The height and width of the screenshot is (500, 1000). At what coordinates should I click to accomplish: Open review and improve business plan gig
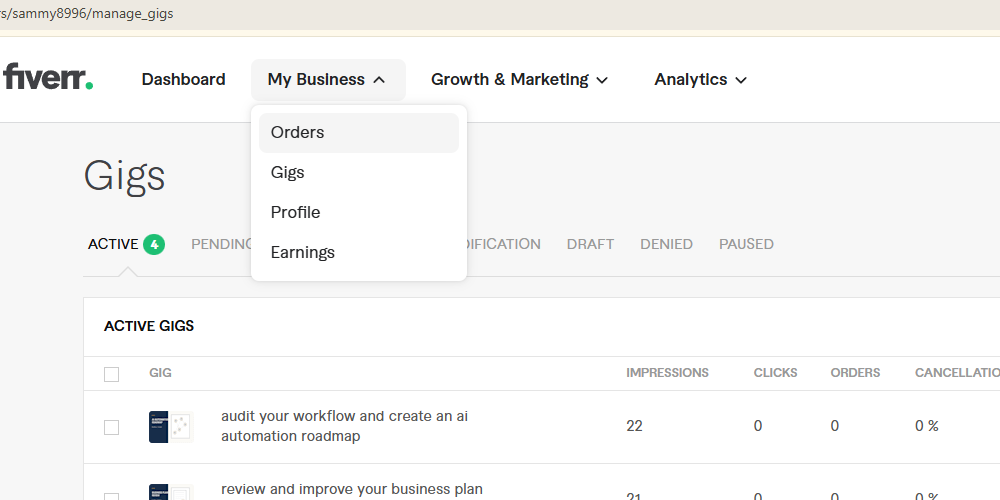coord(352,490)
